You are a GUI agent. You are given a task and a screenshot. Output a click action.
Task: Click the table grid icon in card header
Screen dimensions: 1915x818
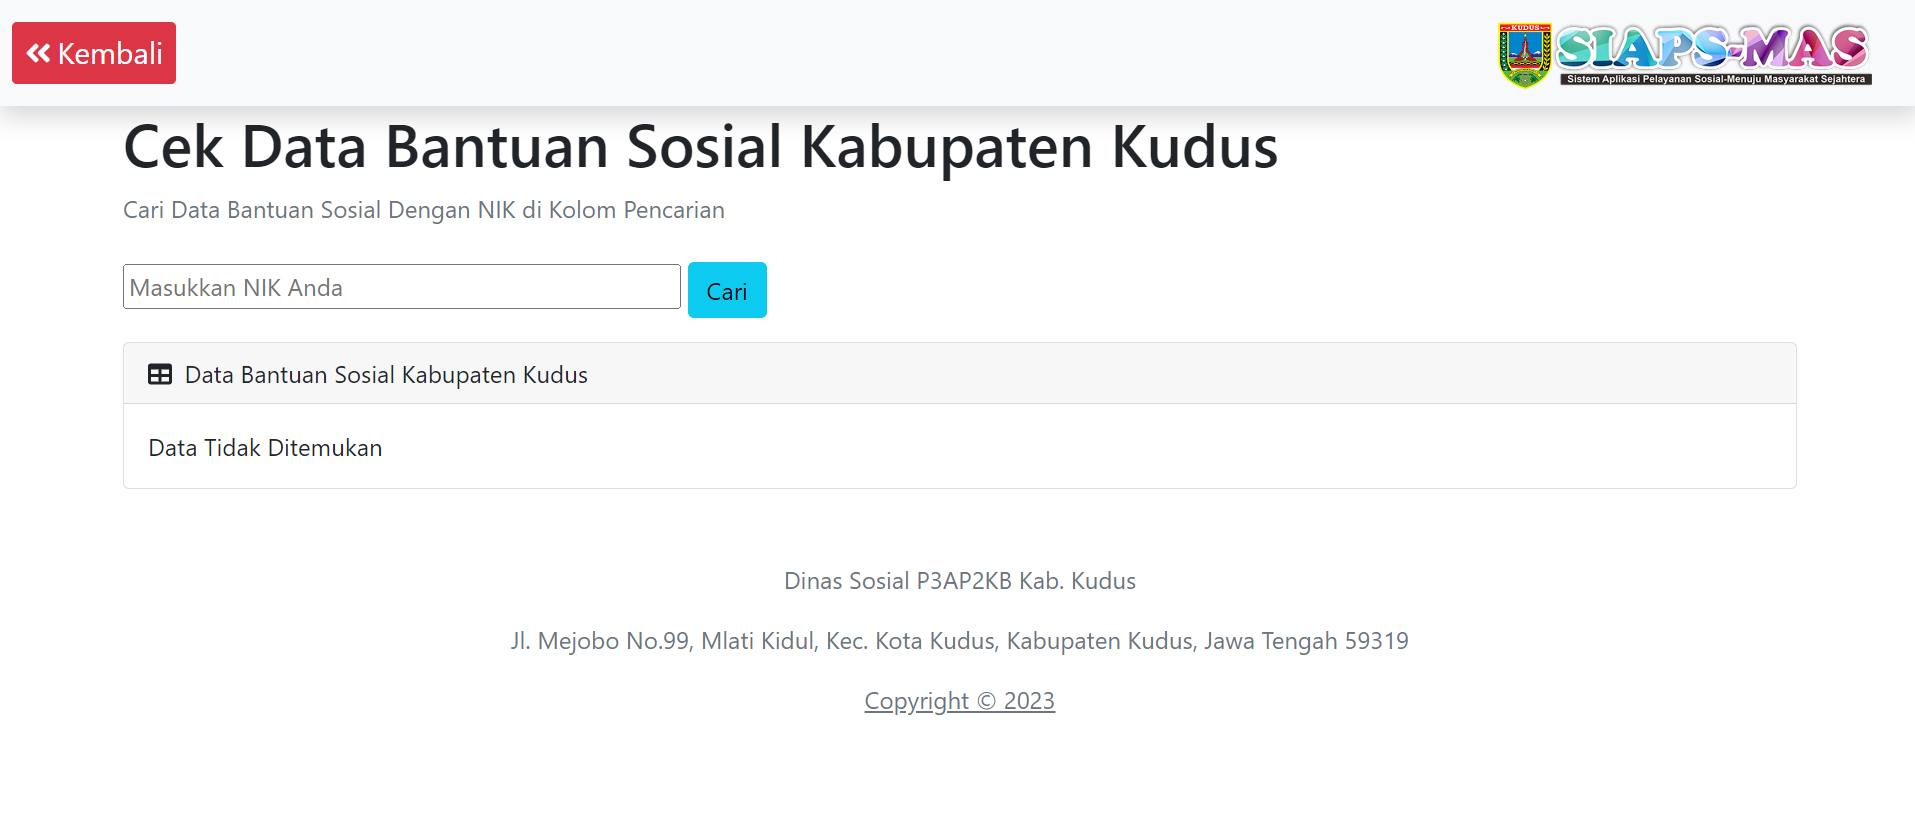click(160, 375)
